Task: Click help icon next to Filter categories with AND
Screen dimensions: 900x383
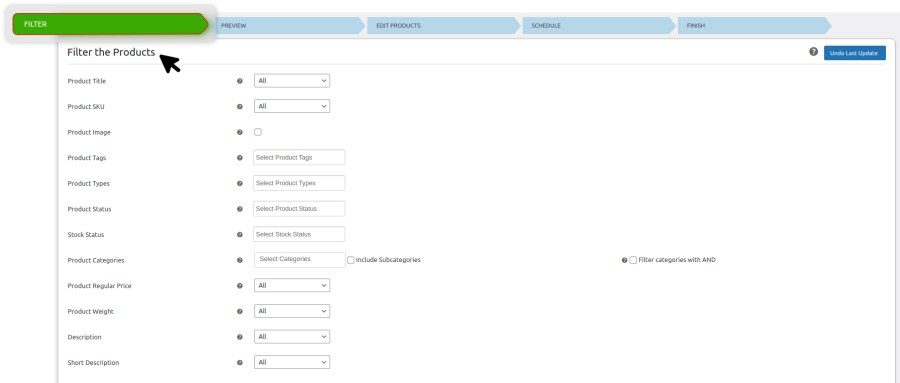Action: click(624, 260)
